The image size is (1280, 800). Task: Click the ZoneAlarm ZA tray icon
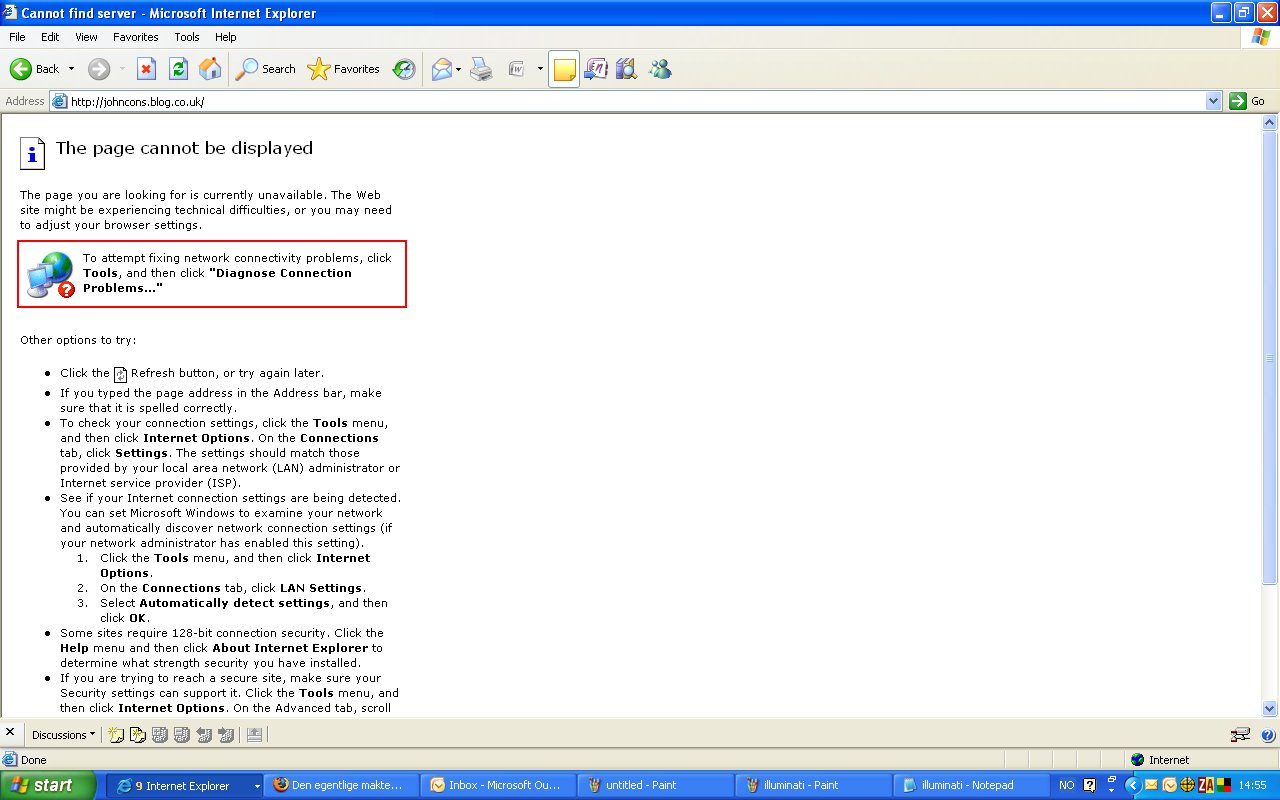tap(1204, 785)
